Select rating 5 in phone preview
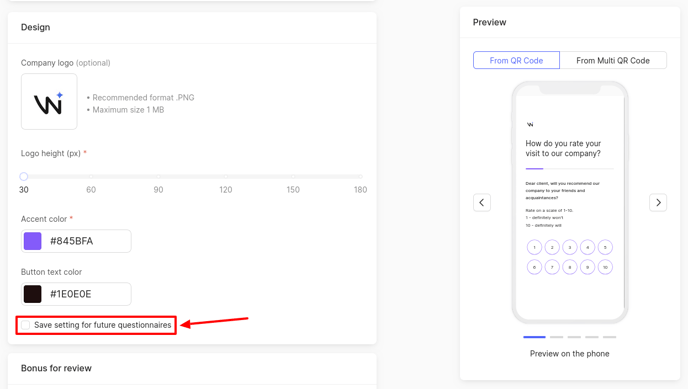 [x=605, y=247]
